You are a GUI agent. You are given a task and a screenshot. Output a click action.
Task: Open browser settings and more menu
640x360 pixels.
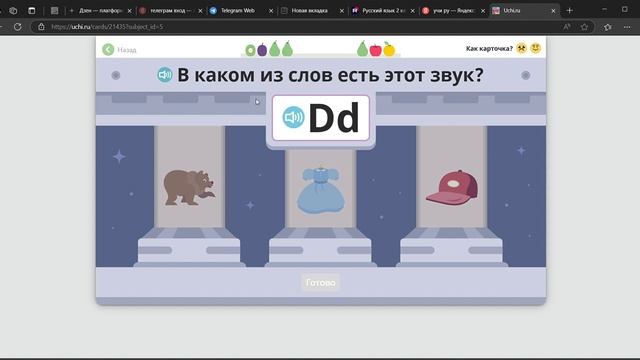tap(627, 27)
